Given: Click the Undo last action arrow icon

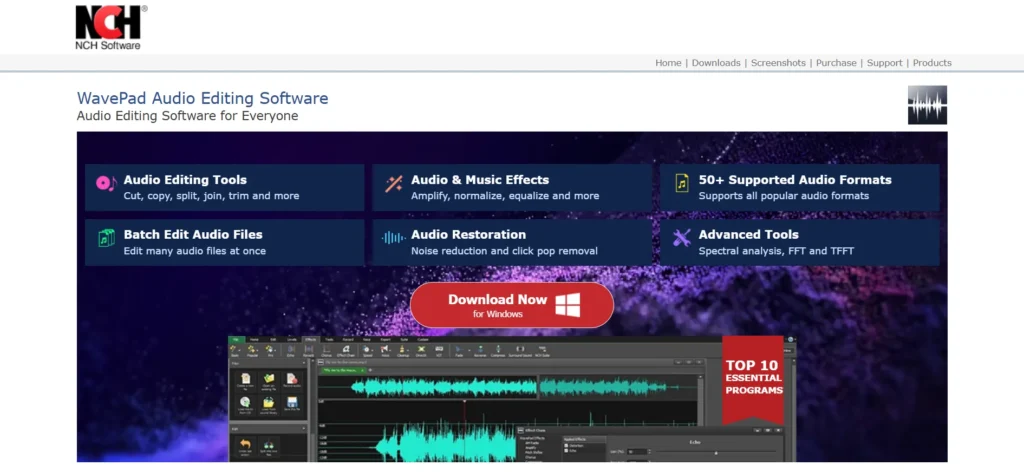Looking at the screenshot, I should pos(245,444).
